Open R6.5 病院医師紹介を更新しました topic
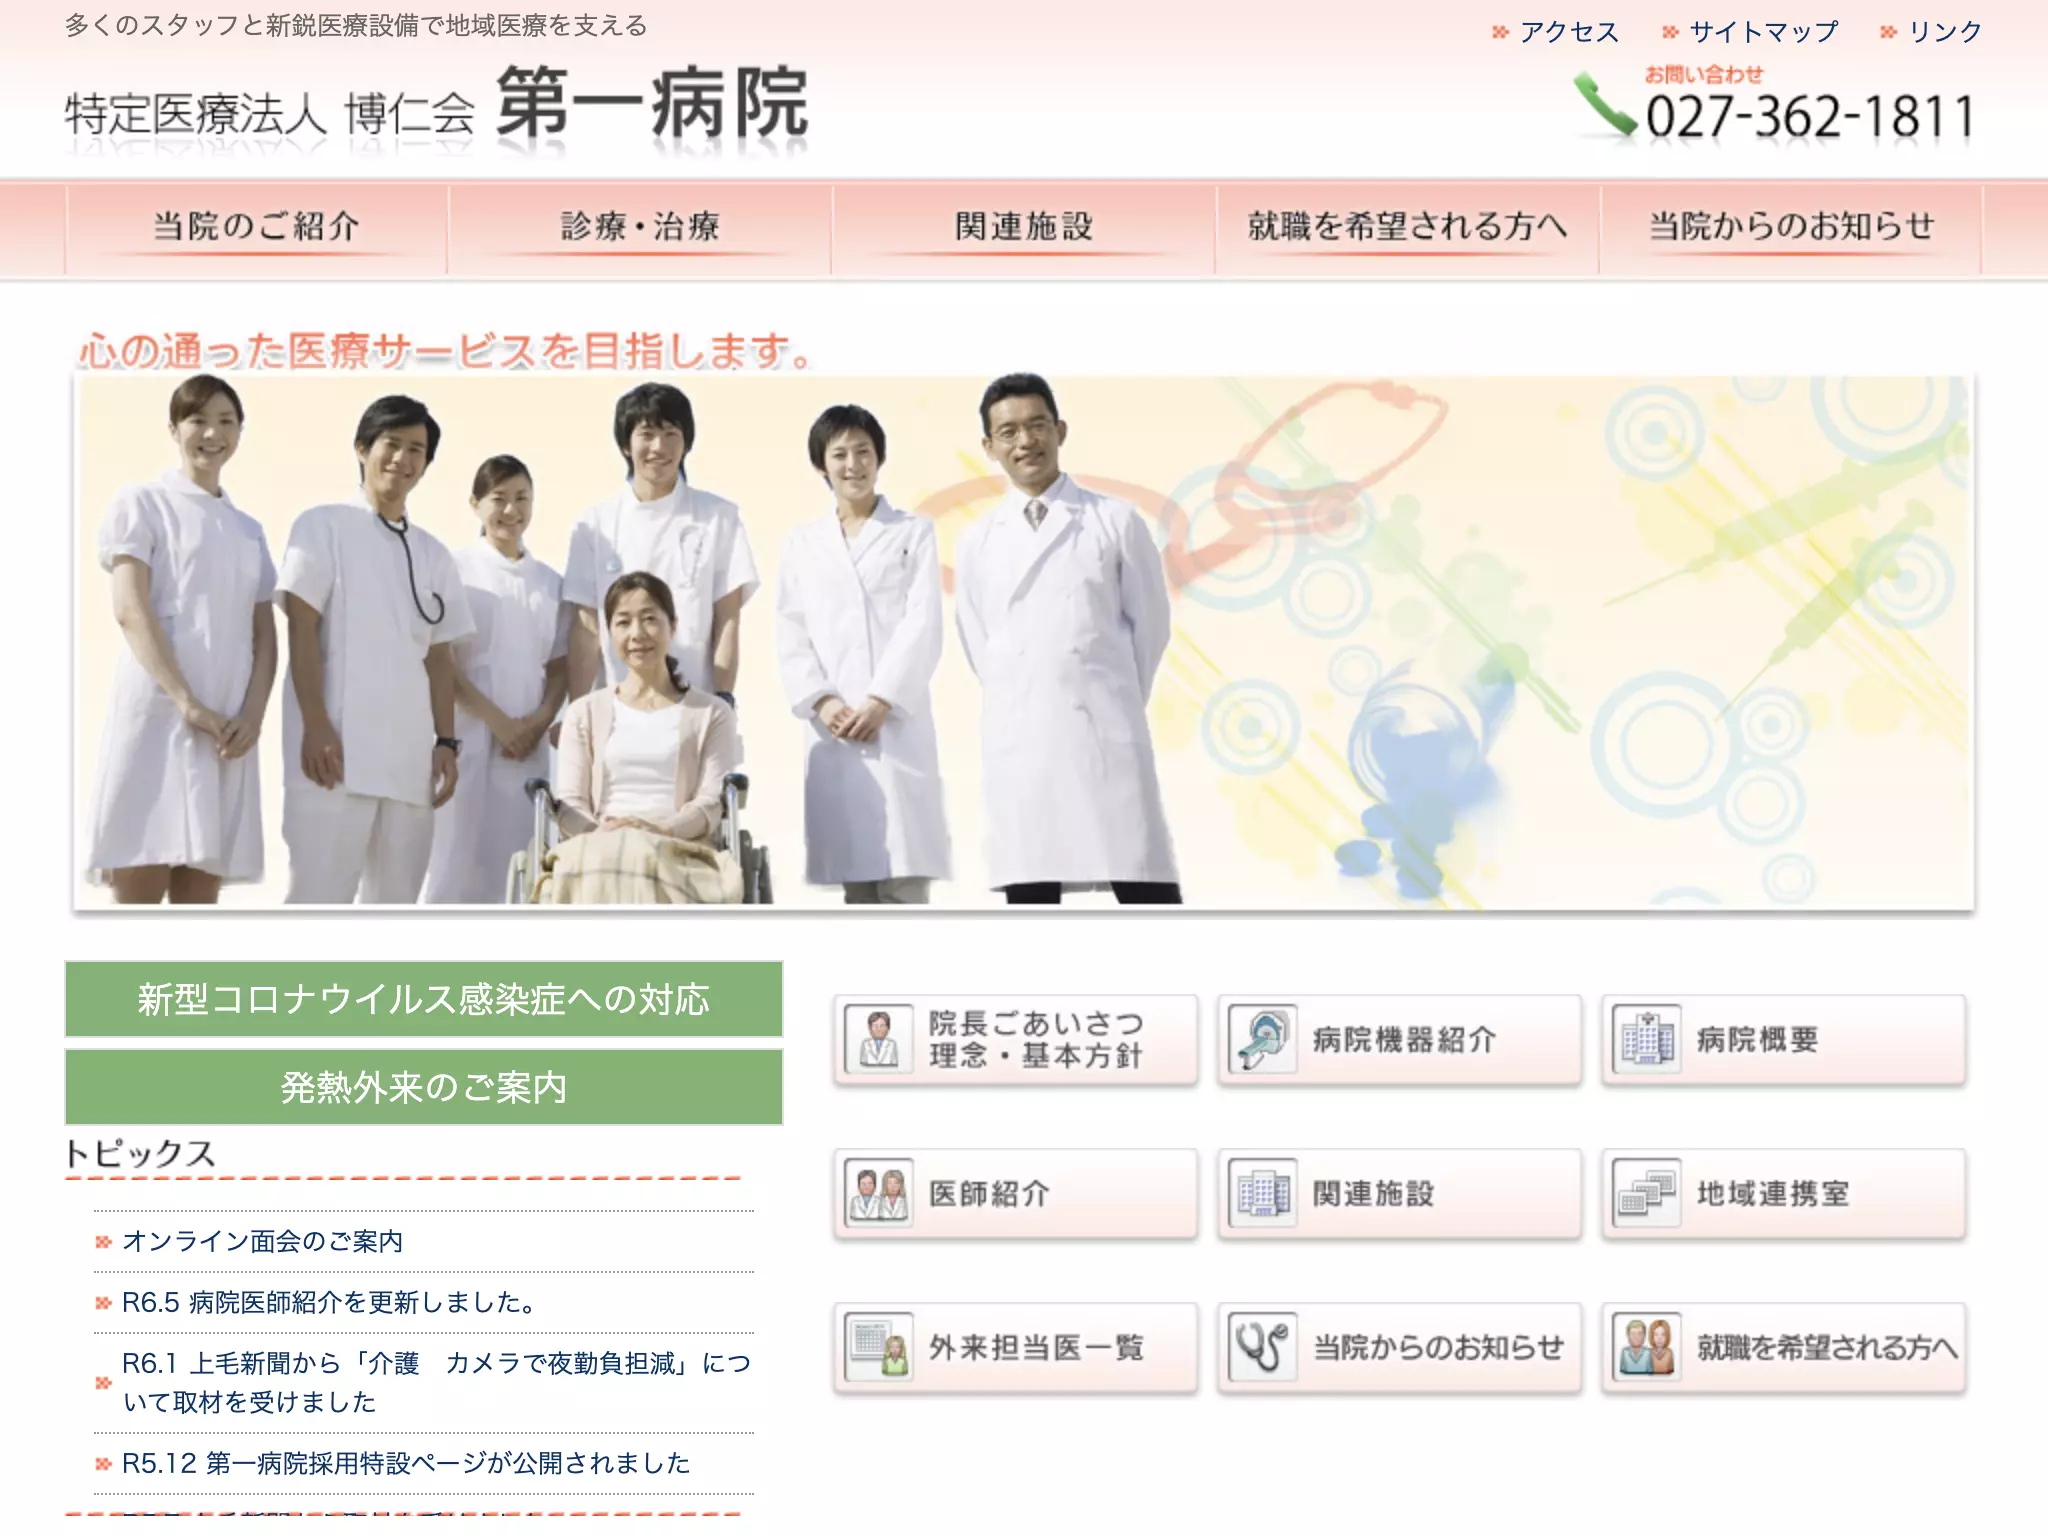The image size is (2048, 1536). click(330, 1303)
